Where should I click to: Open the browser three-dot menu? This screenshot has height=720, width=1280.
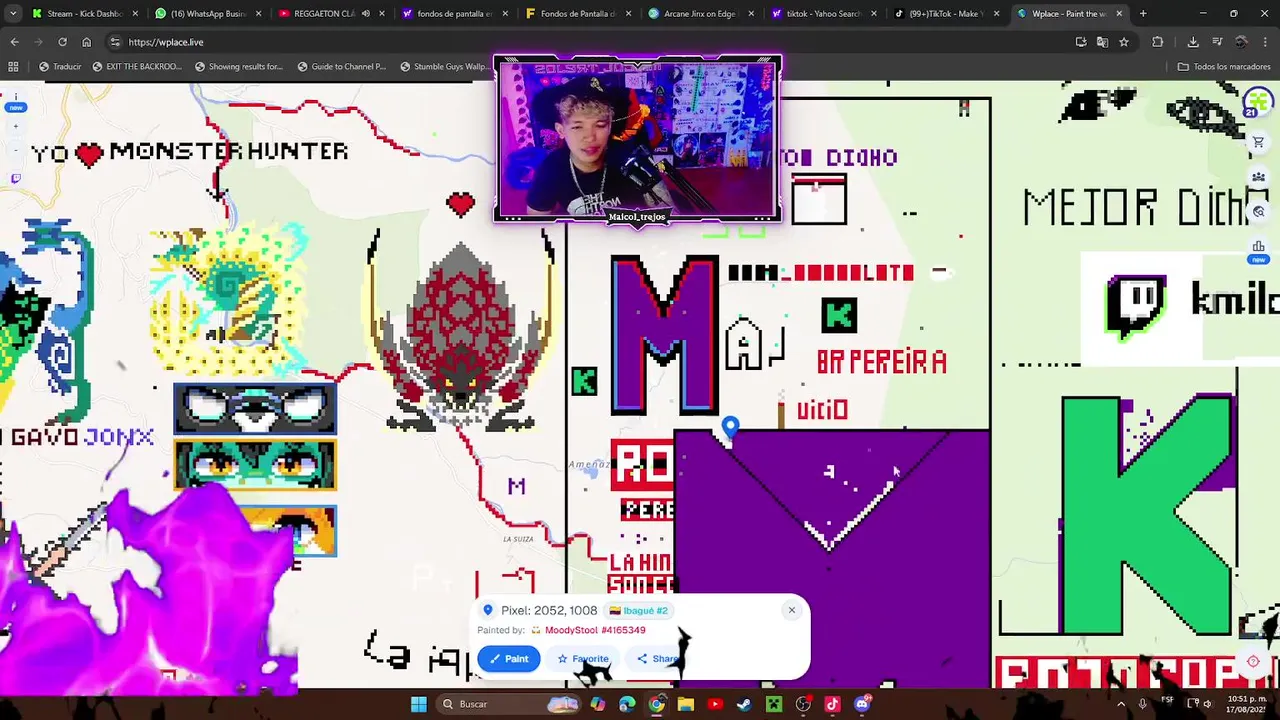(x=1265, y=42)
